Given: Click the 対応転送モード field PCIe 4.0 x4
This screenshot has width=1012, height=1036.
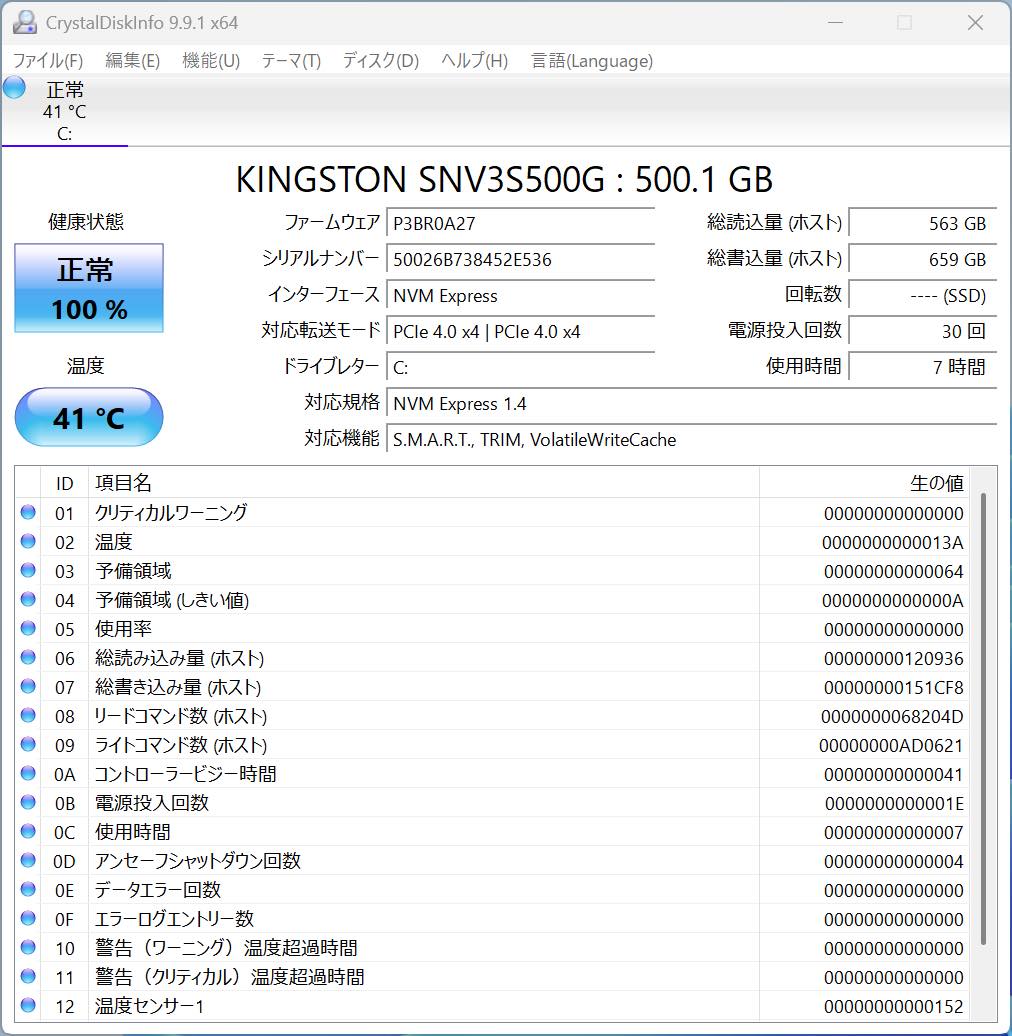Looking at the screenshot, I should (521, 331).
